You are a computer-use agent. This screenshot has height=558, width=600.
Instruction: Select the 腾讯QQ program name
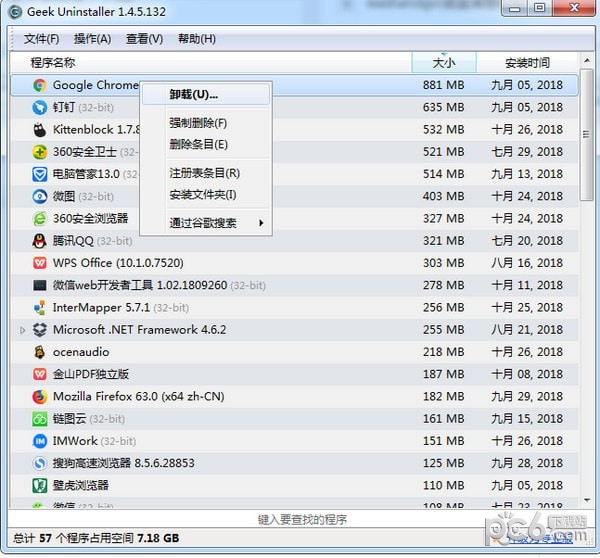pyautogui.click(x=73, y=241)
